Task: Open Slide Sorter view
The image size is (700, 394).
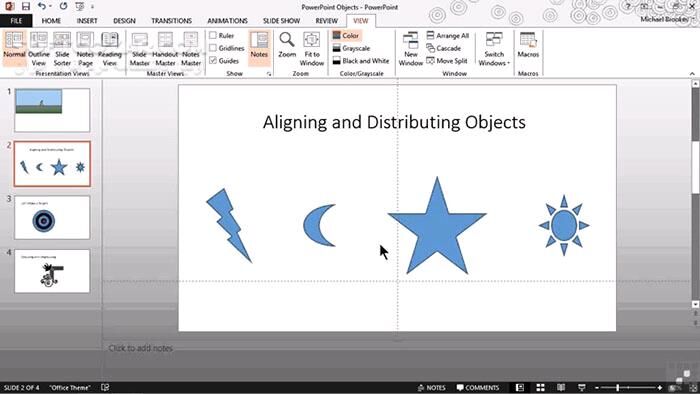Action: (x=62, y=48)
